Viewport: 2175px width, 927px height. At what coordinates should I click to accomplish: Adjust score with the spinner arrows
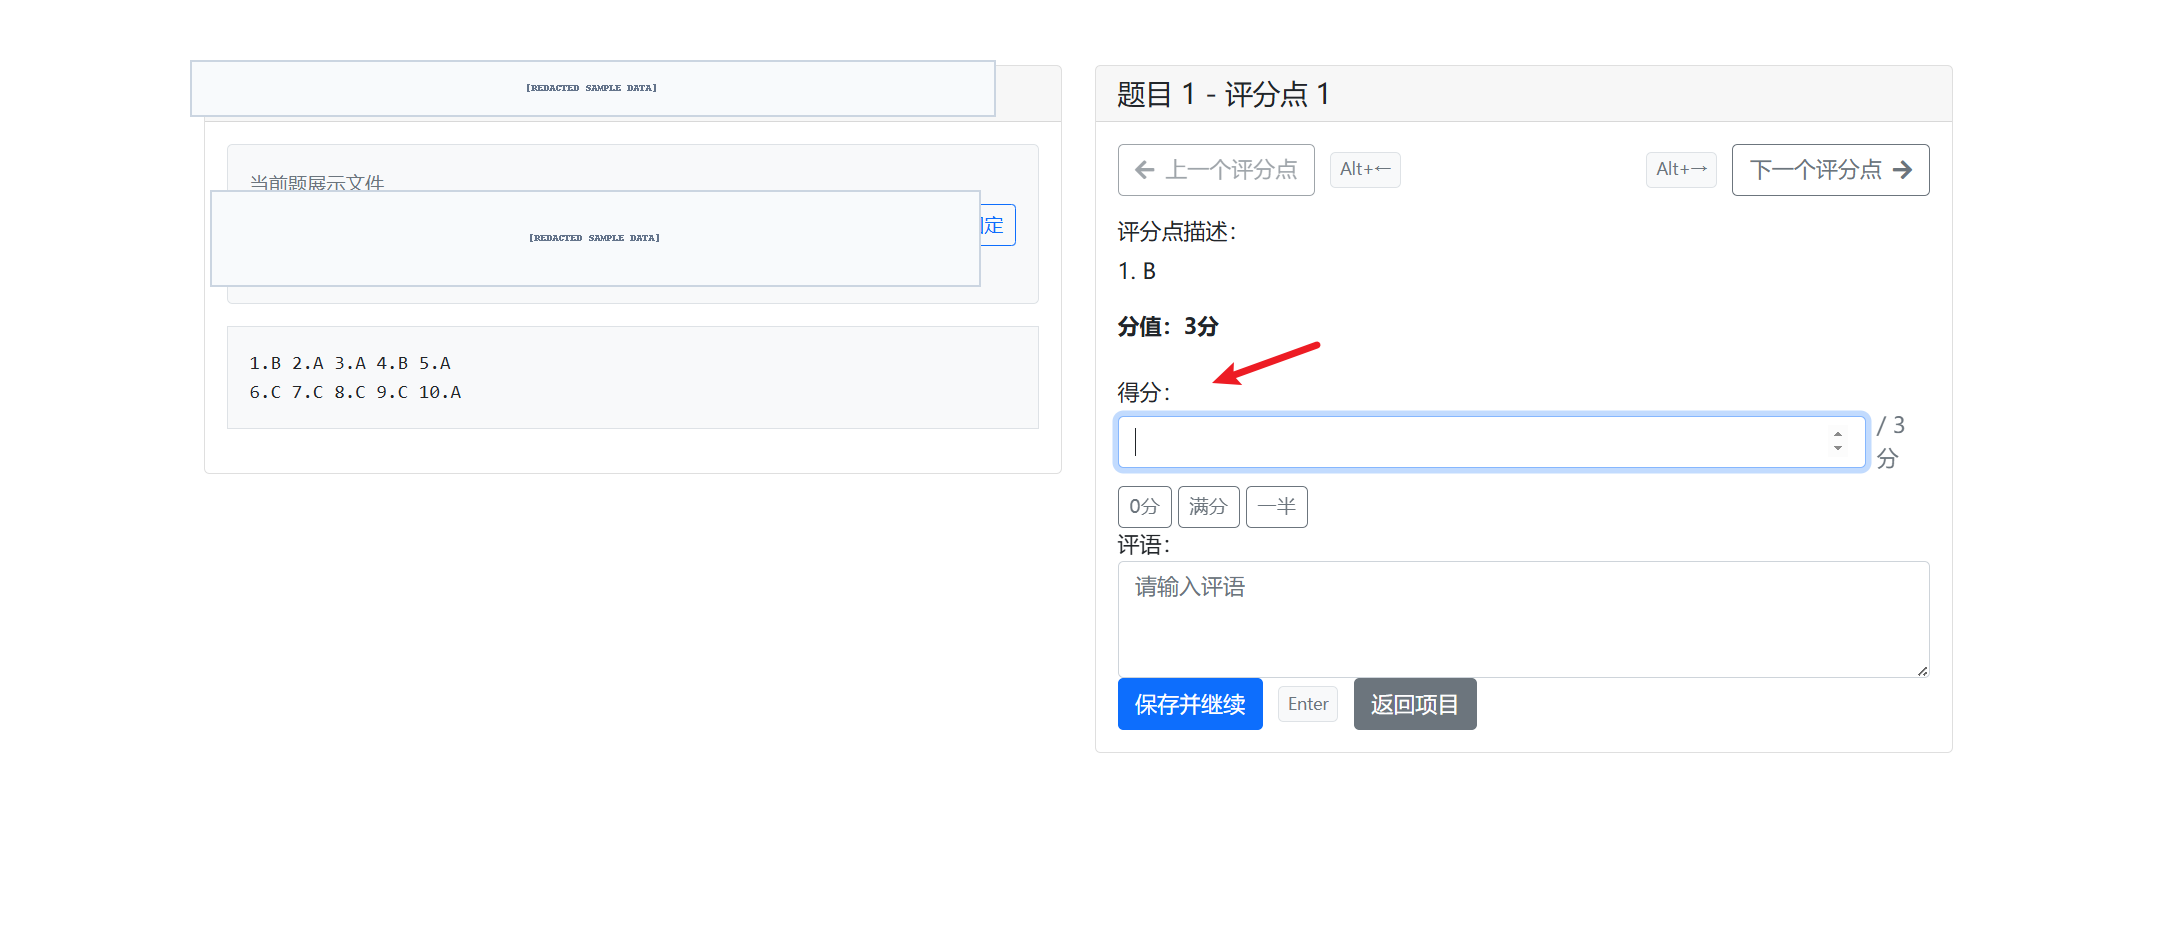[1838, 441]
